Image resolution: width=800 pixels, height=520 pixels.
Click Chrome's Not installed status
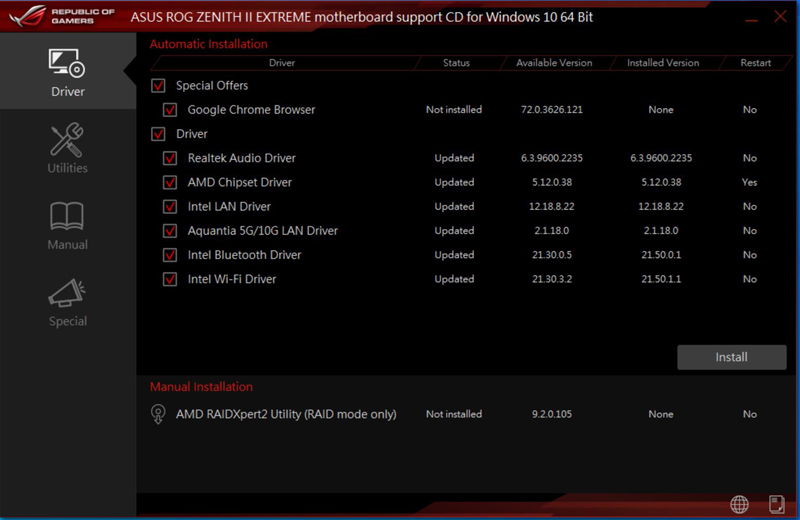(x=454, y=110)
